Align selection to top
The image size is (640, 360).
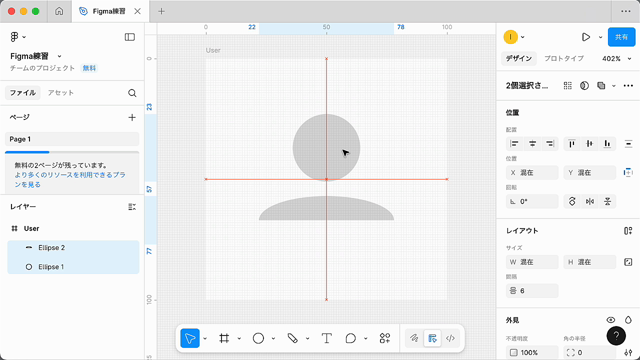pyautogui.click(x=572, y=144)
